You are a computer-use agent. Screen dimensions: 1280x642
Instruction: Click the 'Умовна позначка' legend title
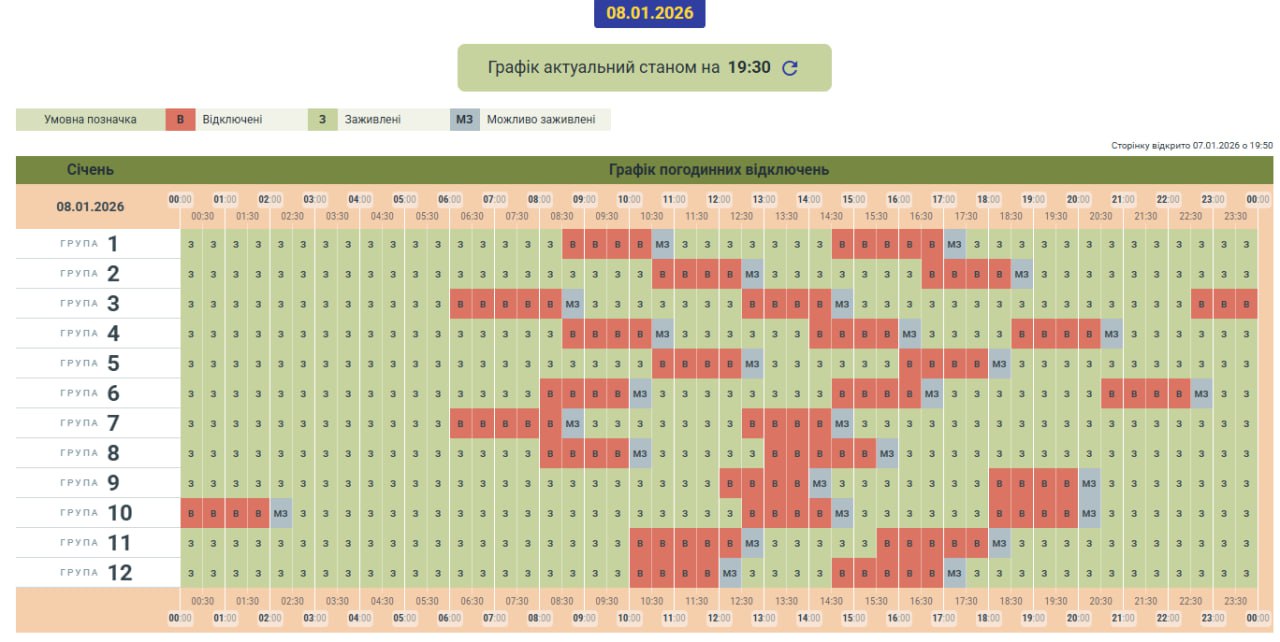[x=90, y=120]
